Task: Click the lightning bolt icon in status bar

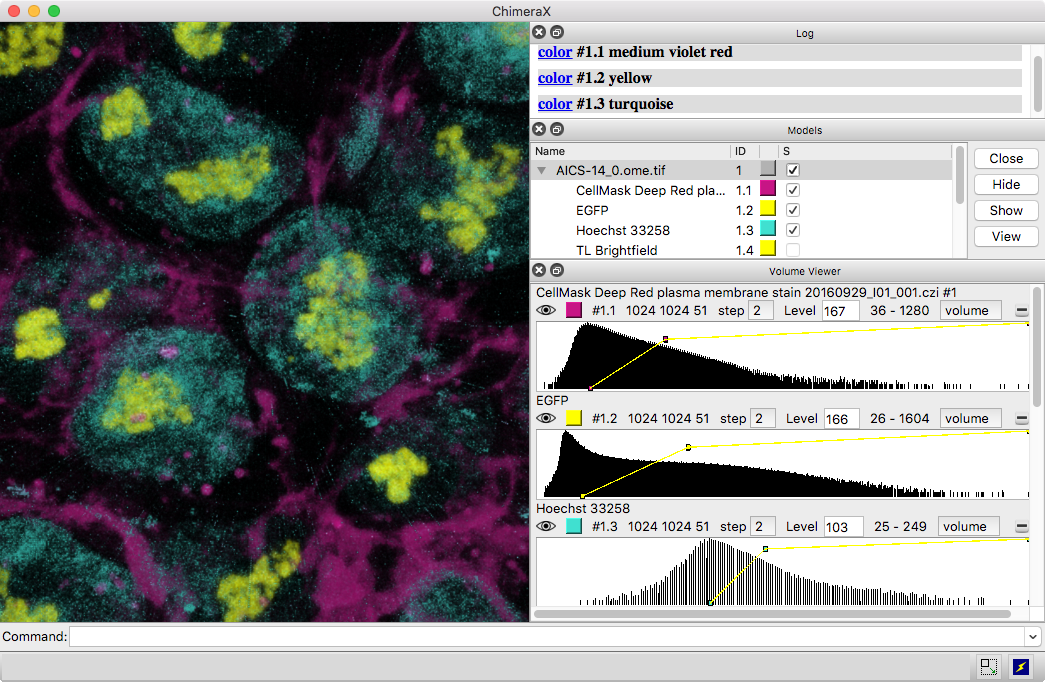Action: tap(1020, 666)
